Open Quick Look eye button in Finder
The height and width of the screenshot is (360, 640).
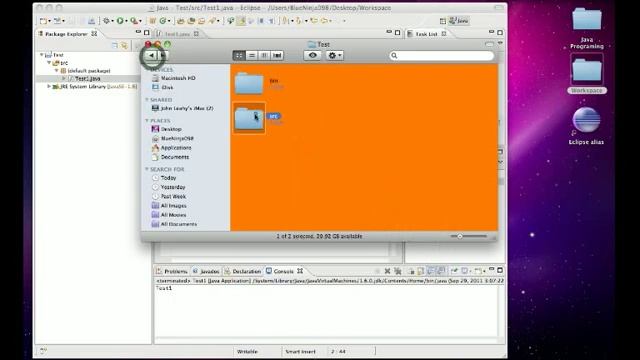tap(312, 55)
